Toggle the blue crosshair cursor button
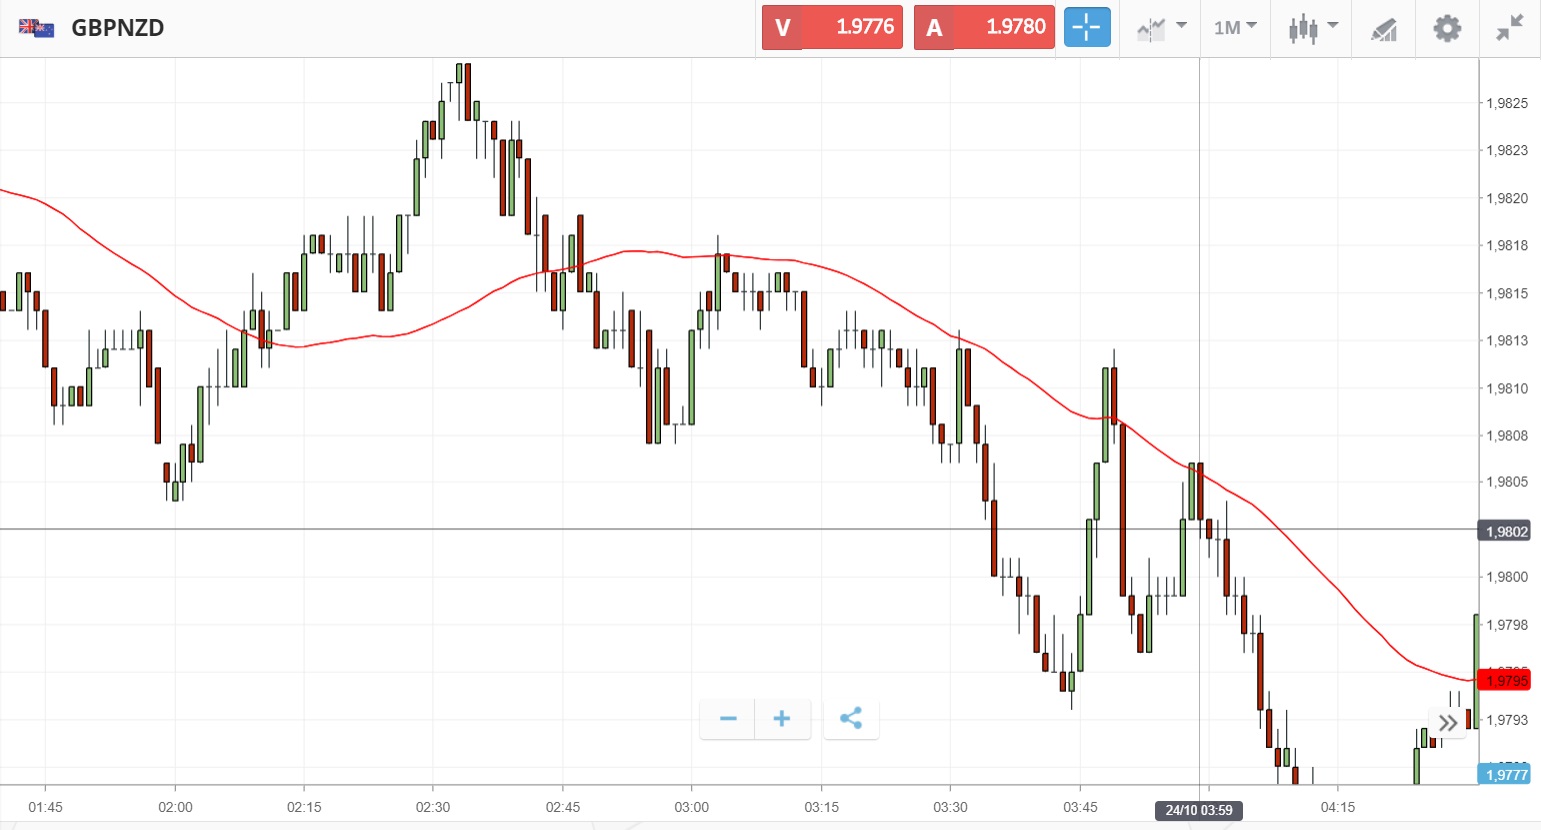This screenshot has width=1541, height=830. click(1087, 27)
